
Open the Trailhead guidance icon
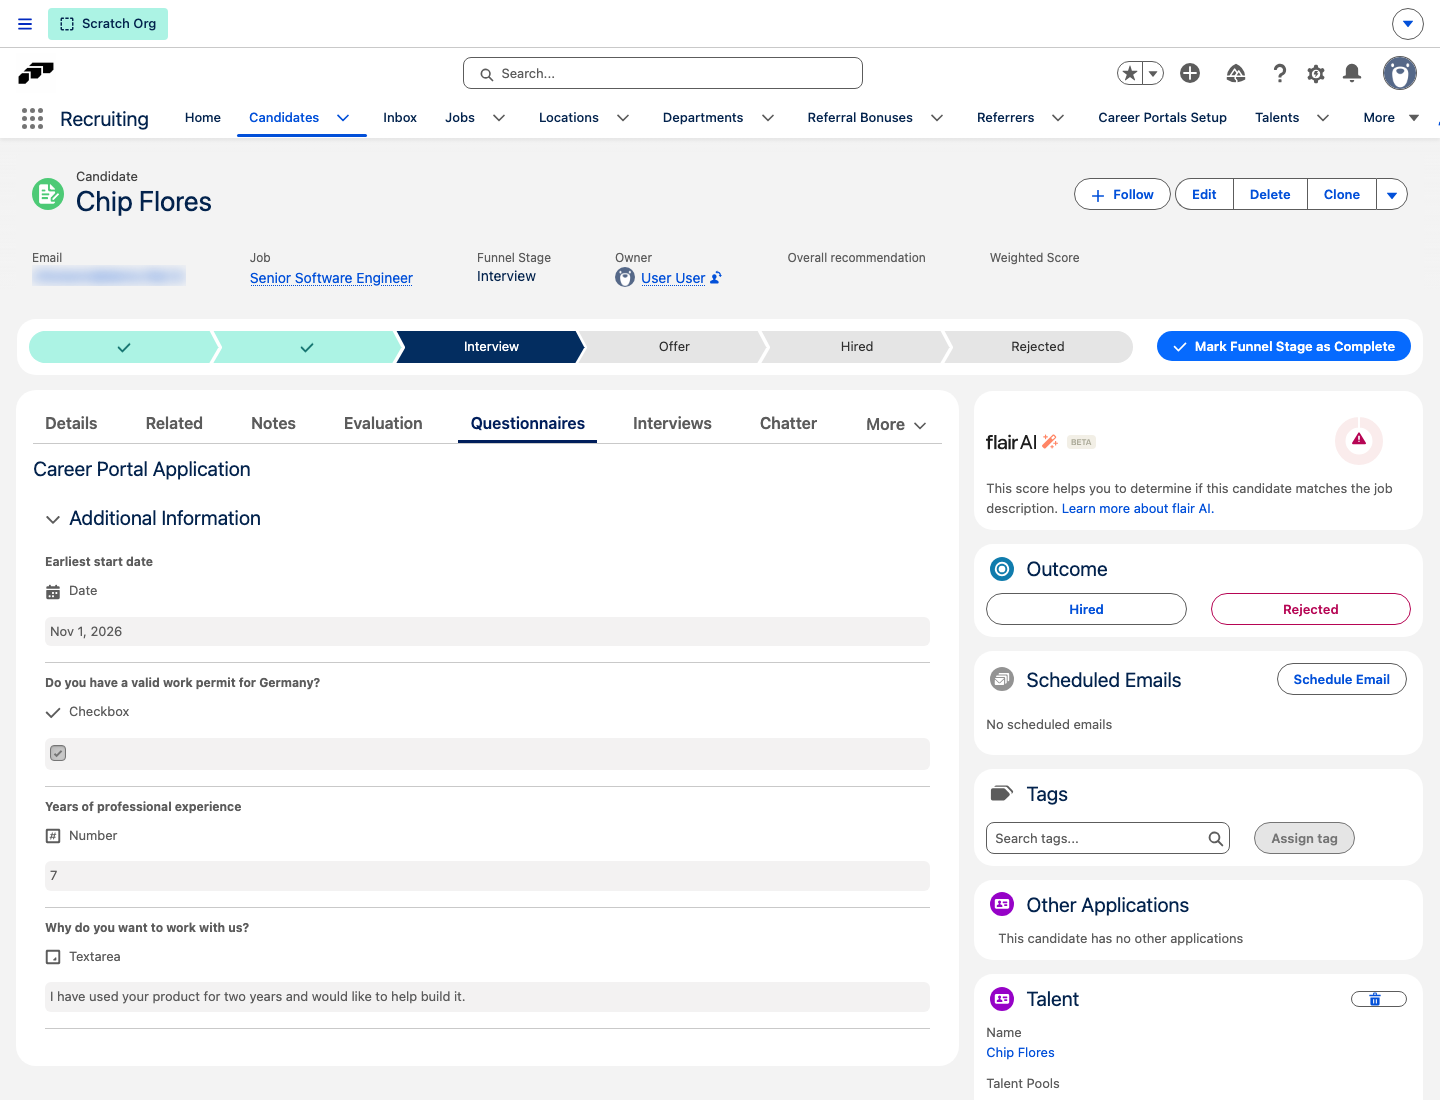click(1236, 73)
